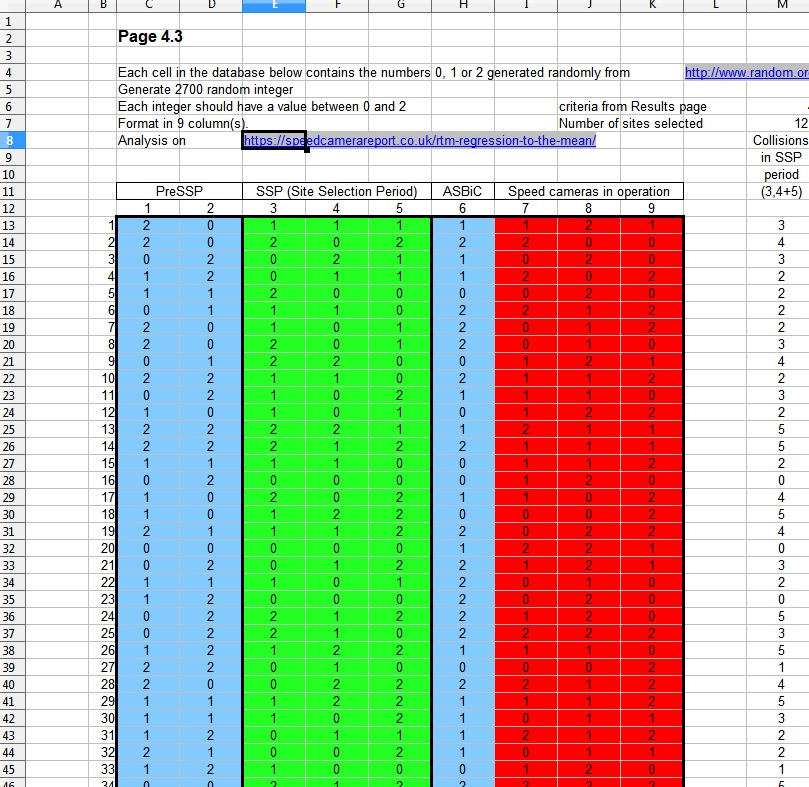The image size is (809, 787).
Task: Select the column M header
Action: point(781,5)
